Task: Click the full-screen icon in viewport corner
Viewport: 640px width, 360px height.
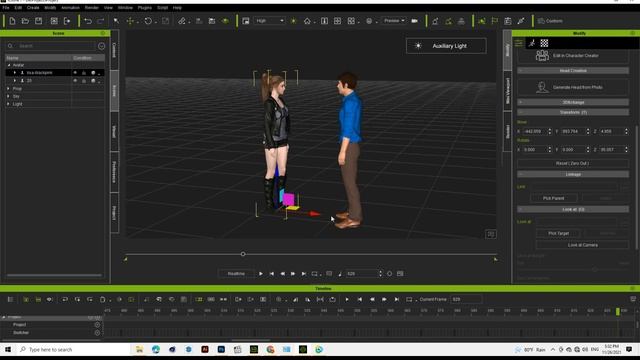Action: point(491,234)
